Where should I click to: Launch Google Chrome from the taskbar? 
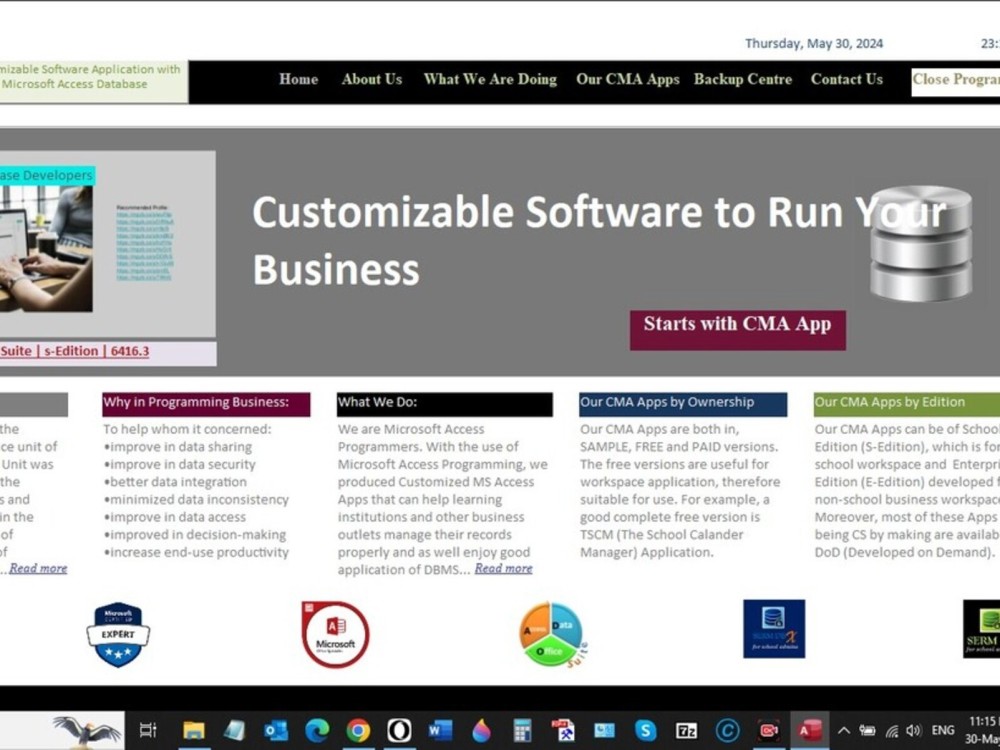click(x=358, y=730)
